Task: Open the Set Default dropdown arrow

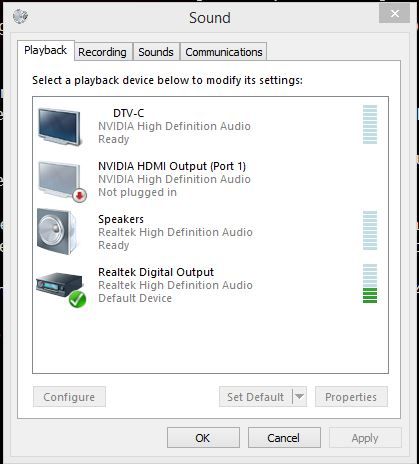Action: 299,396
